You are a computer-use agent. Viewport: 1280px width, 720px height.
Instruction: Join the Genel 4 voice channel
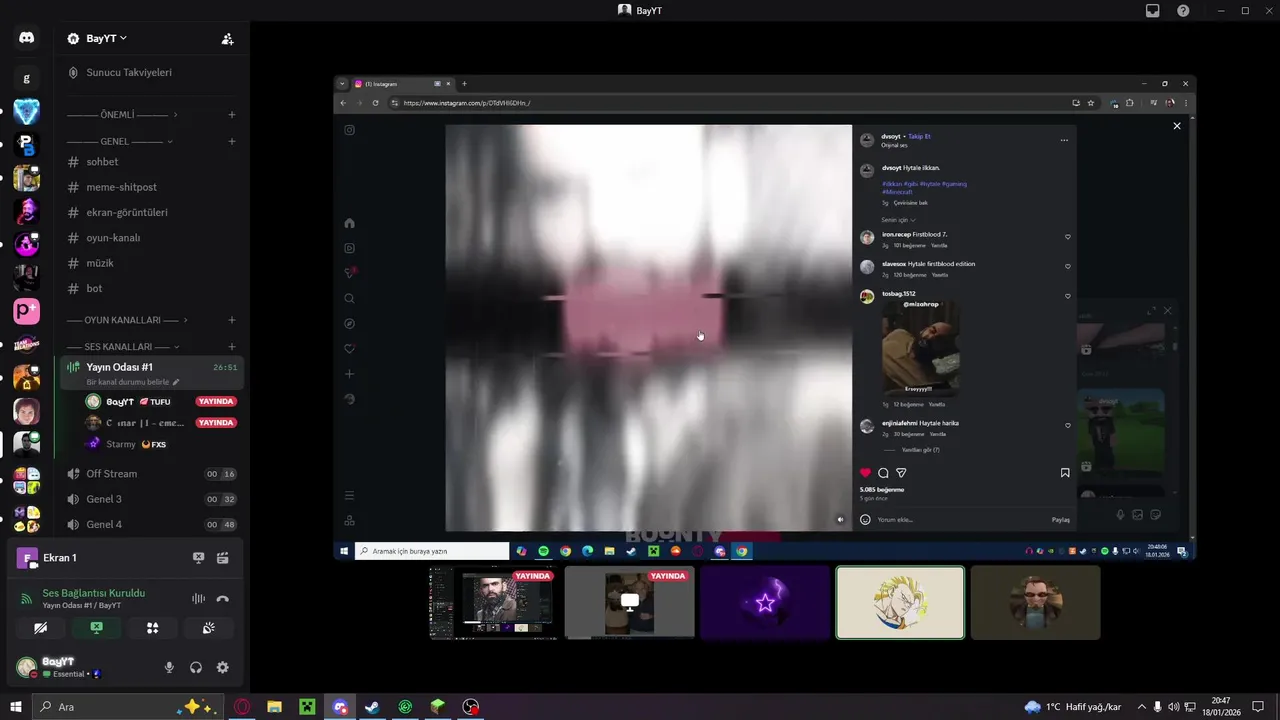(151, 524)
